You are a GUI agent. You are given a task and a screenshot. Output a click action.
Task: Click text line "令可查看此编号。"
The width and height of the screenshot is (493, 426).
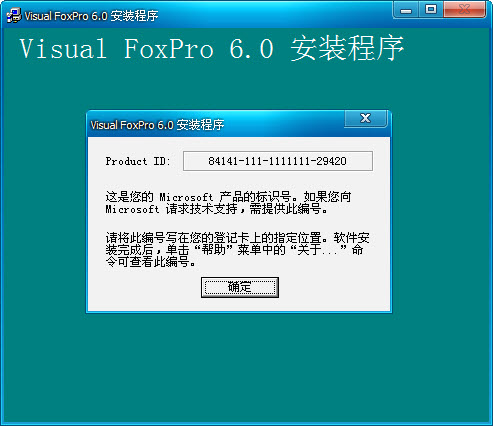[151, 262]
